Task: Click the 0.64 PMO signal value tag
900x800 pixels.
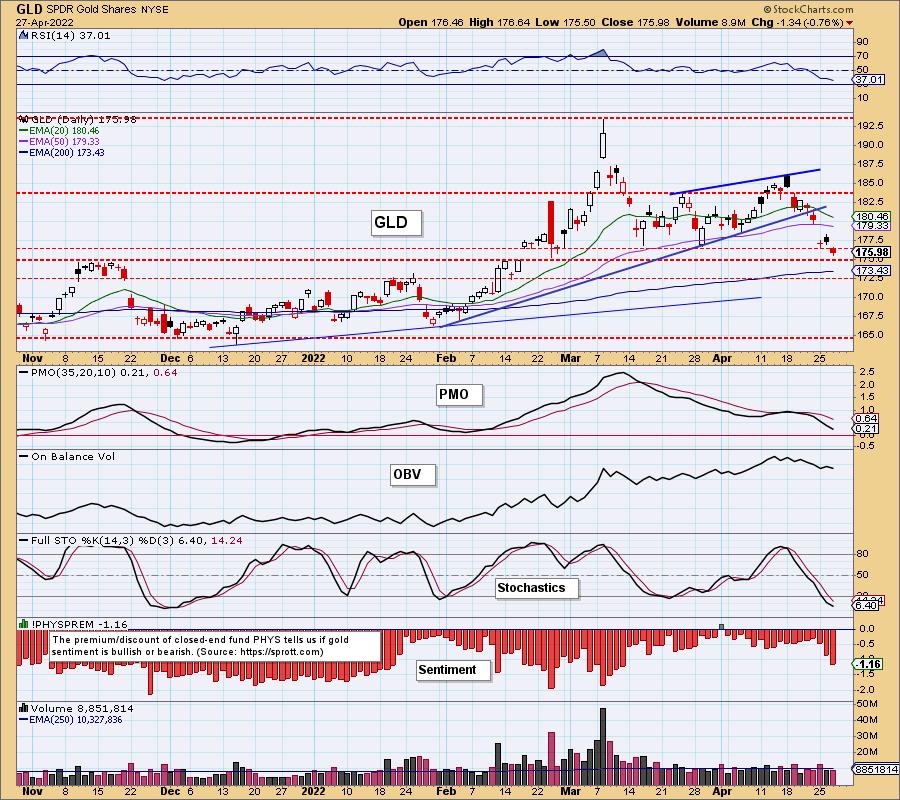Action: [866, 418]
